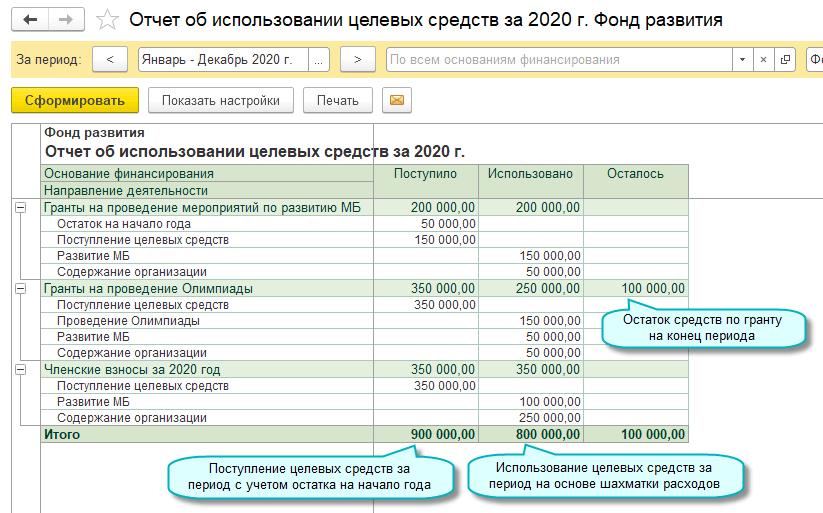The width and height of the screenshot is (823, 513).
Task: Click the report title heading inside the sheet
Action: pyautogui.click(x=255, y=152)
